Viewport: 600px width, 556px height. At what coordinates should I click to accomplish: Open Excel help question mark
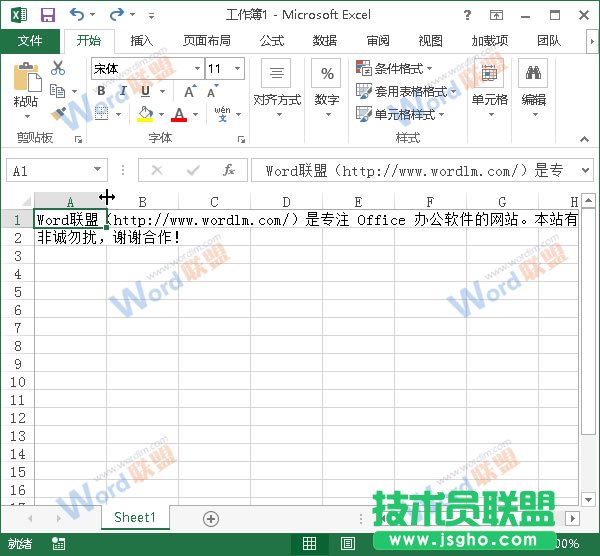tap(467, 15)
